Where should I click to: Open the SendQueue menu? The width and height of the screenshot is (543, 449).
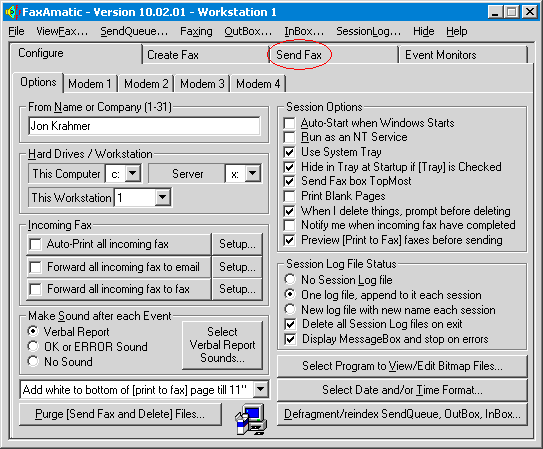(x=134, y=31)
